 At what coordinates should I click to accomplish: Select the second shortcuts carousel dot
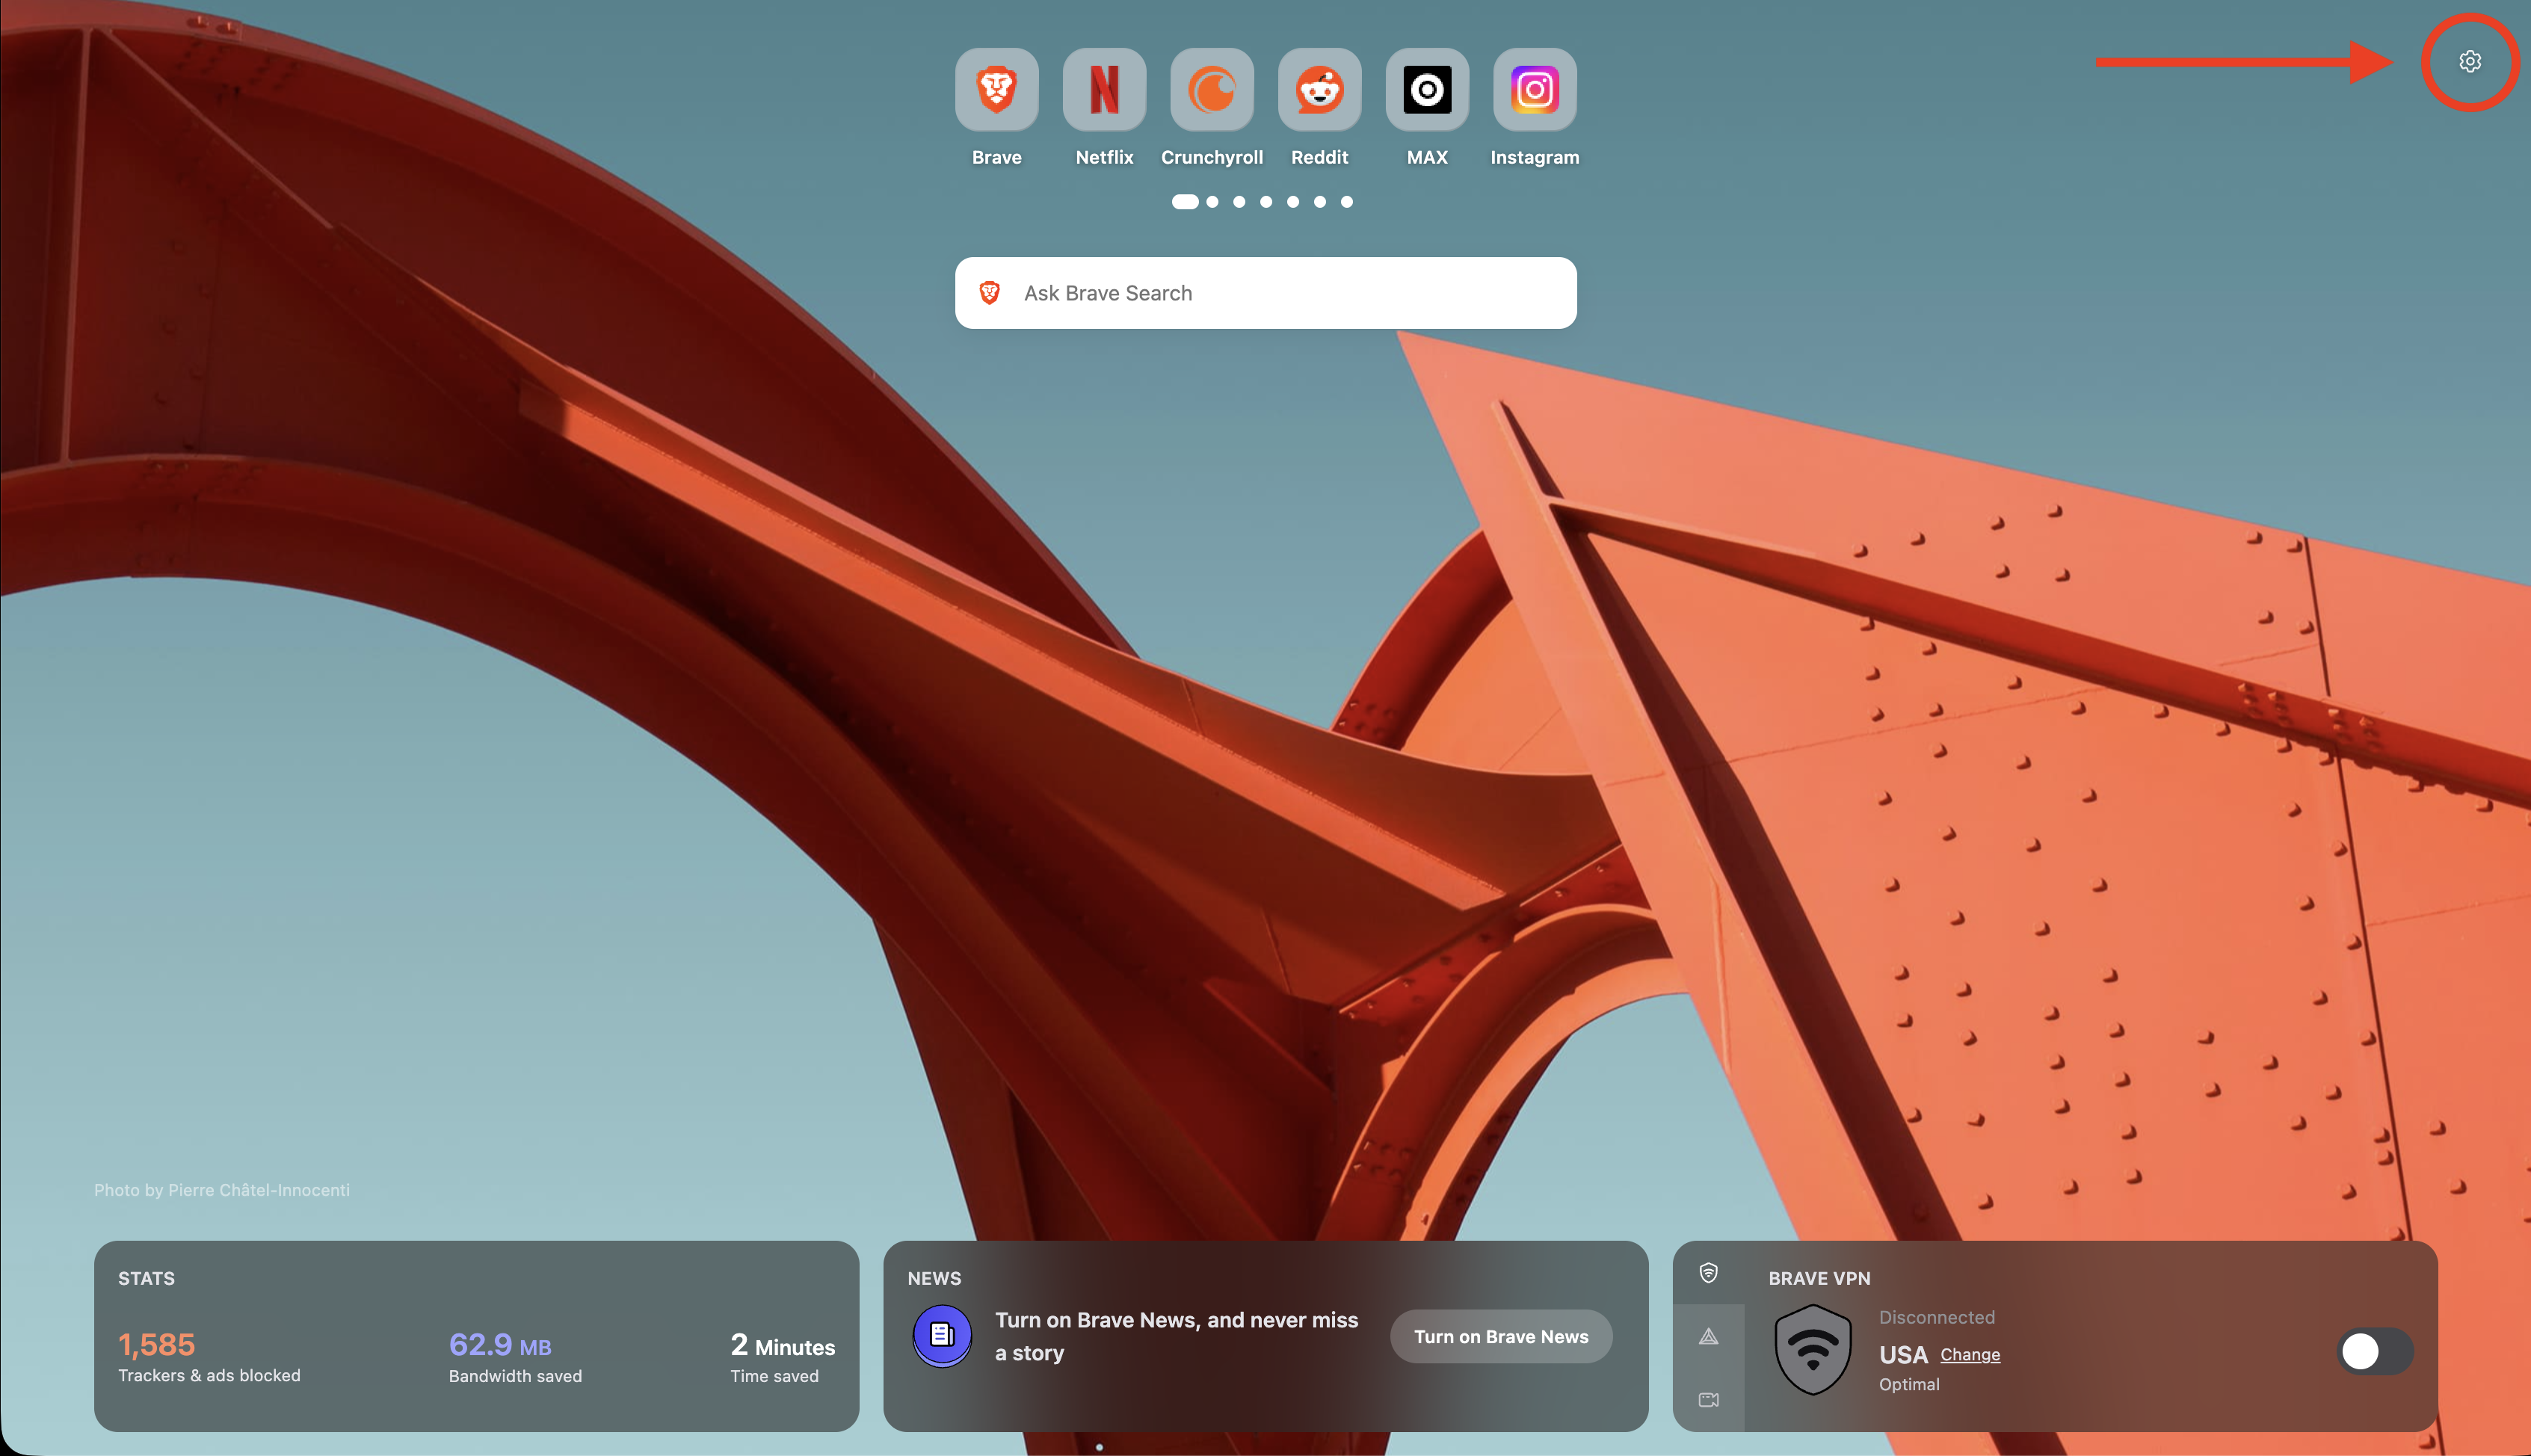click(x=1212, y=202)
